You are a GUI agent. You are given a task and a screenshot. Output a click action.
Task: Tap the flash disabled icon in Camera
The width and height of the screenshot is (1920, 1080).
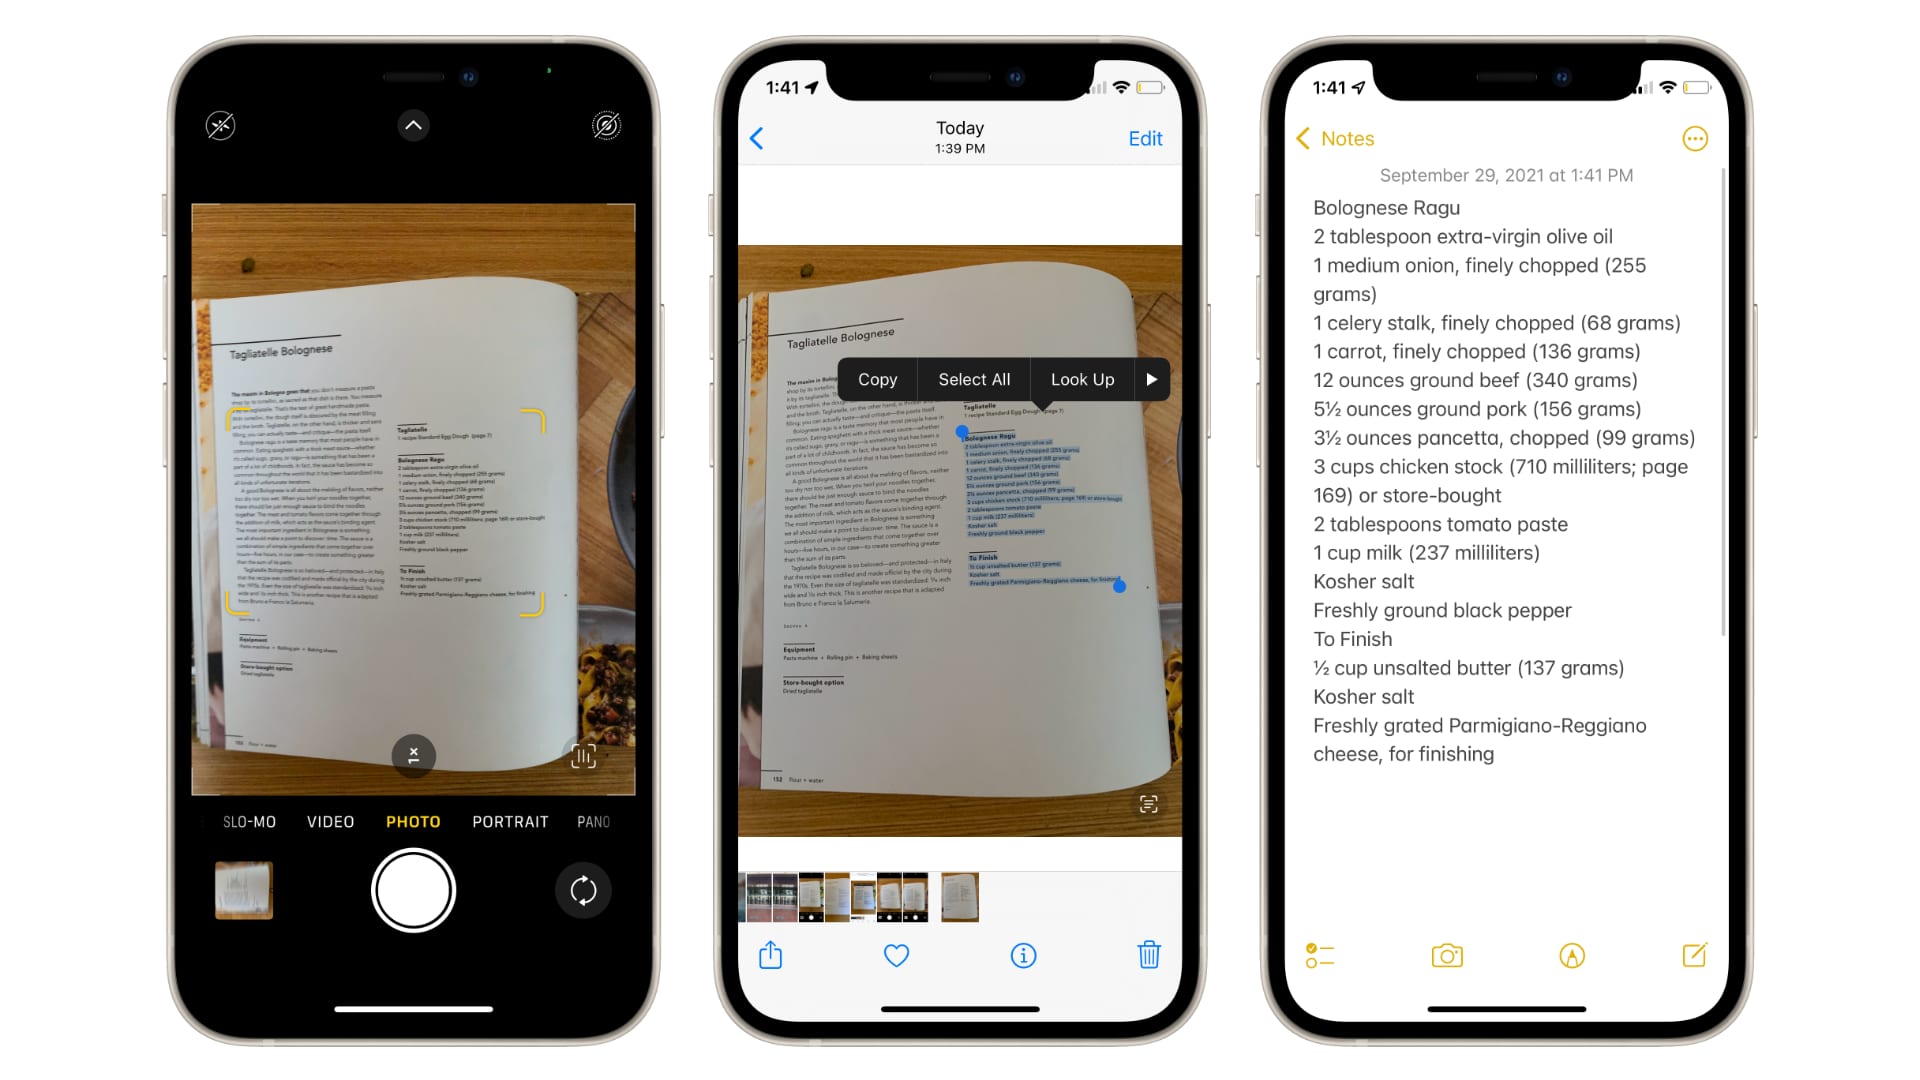point(220,125)
